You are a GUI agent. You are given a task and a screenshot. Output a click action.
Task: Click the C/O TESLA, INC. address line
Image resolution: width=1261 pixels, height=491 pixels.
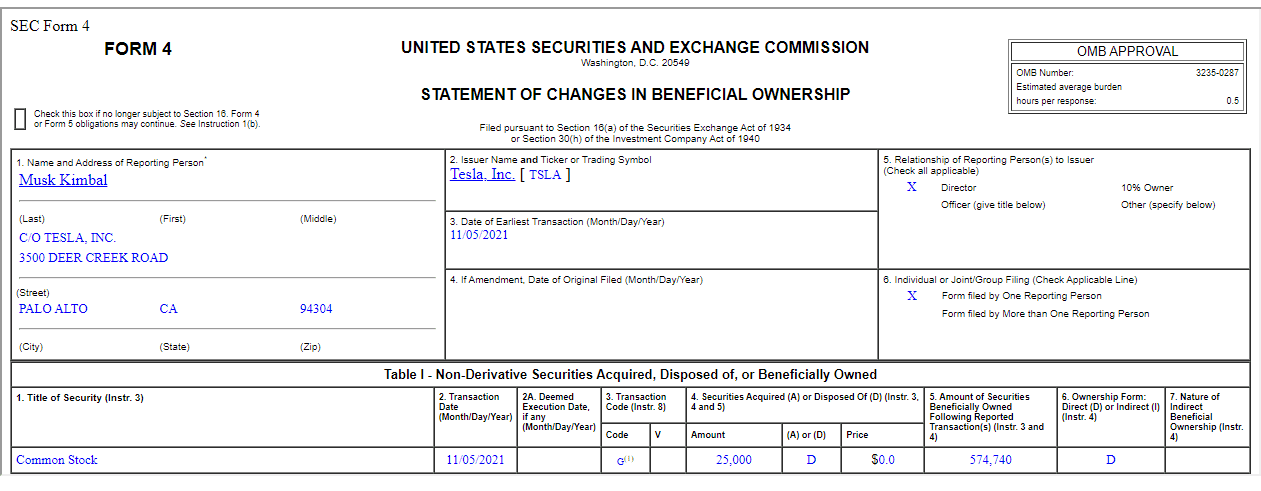[x=67, y=238]
